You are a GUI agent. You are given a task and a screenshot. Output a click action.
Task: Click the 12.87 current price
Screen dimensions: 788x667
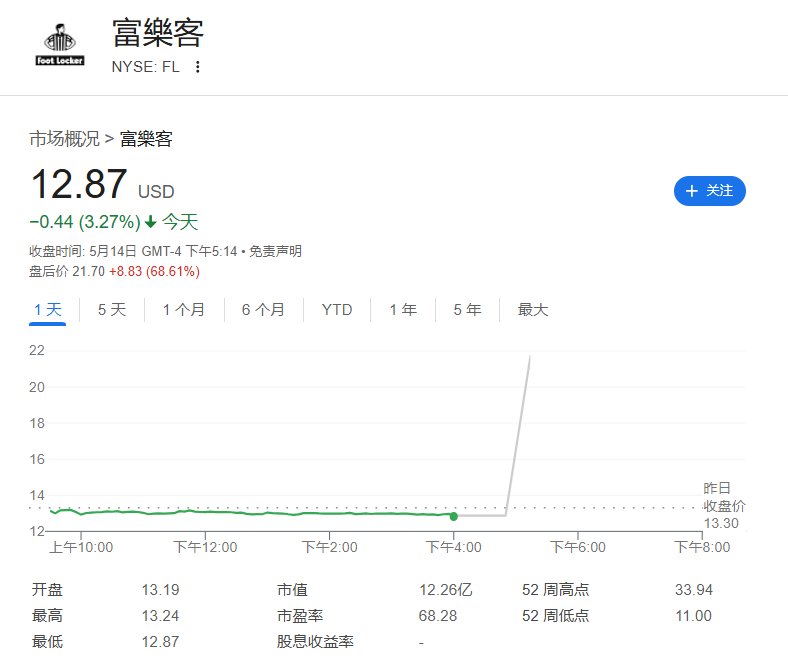(79, 184)
